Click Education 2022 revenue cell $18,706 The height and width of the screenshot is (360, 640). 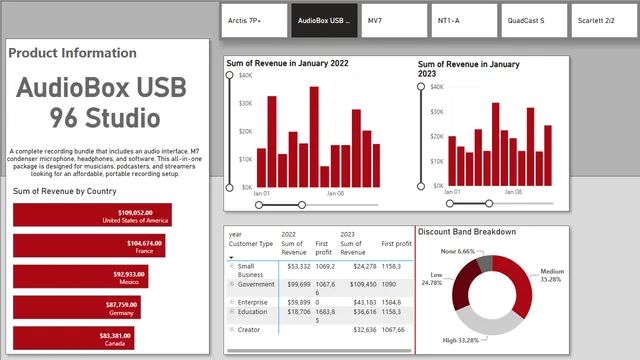point(299,311)
